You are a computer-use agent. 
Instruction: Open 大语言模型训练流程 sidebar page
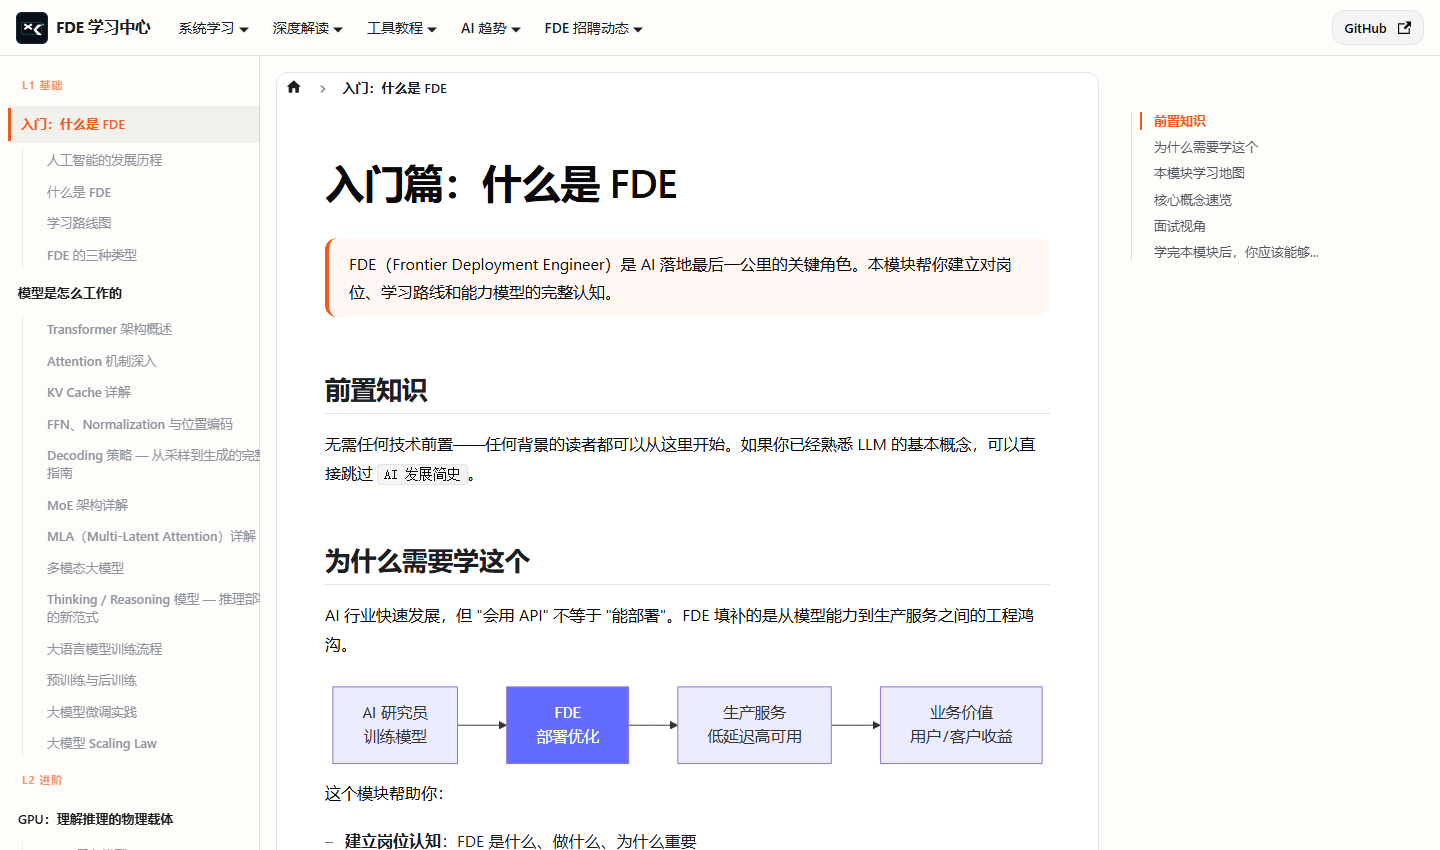104,649
